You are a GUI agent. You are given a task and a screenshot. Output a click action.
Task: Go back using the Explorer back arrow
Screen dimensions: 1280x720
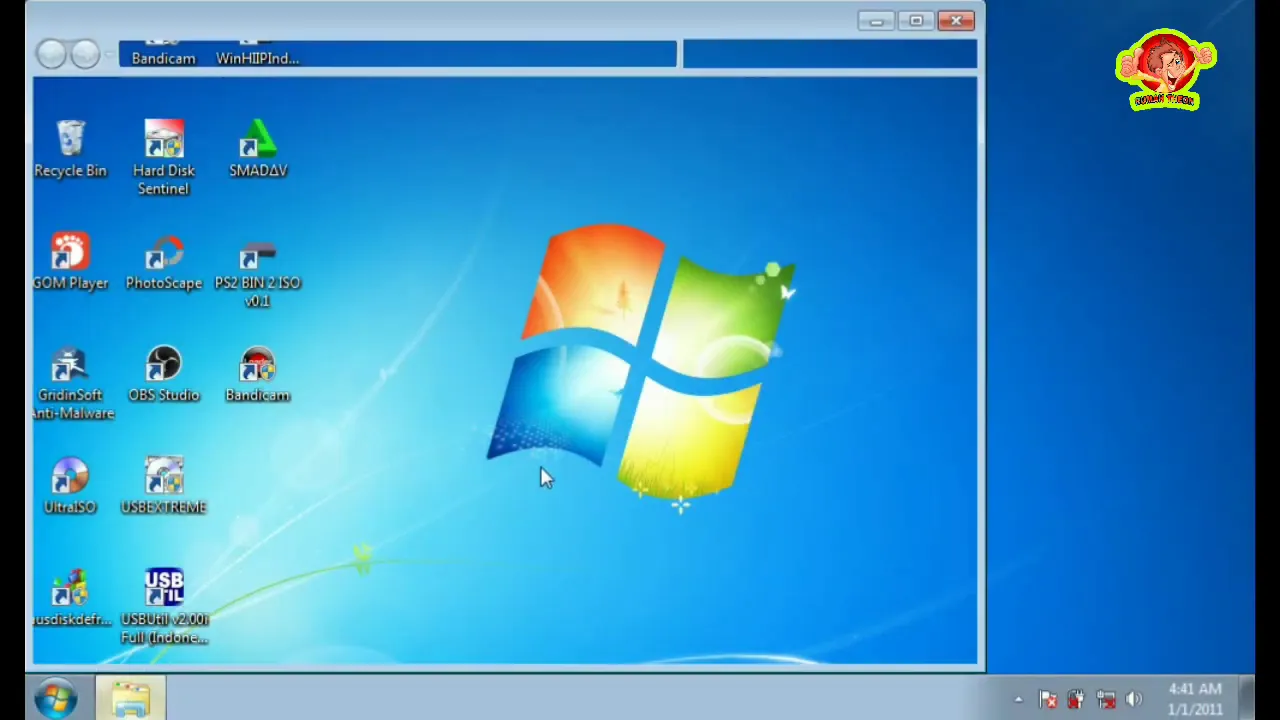tap(51, 54)
